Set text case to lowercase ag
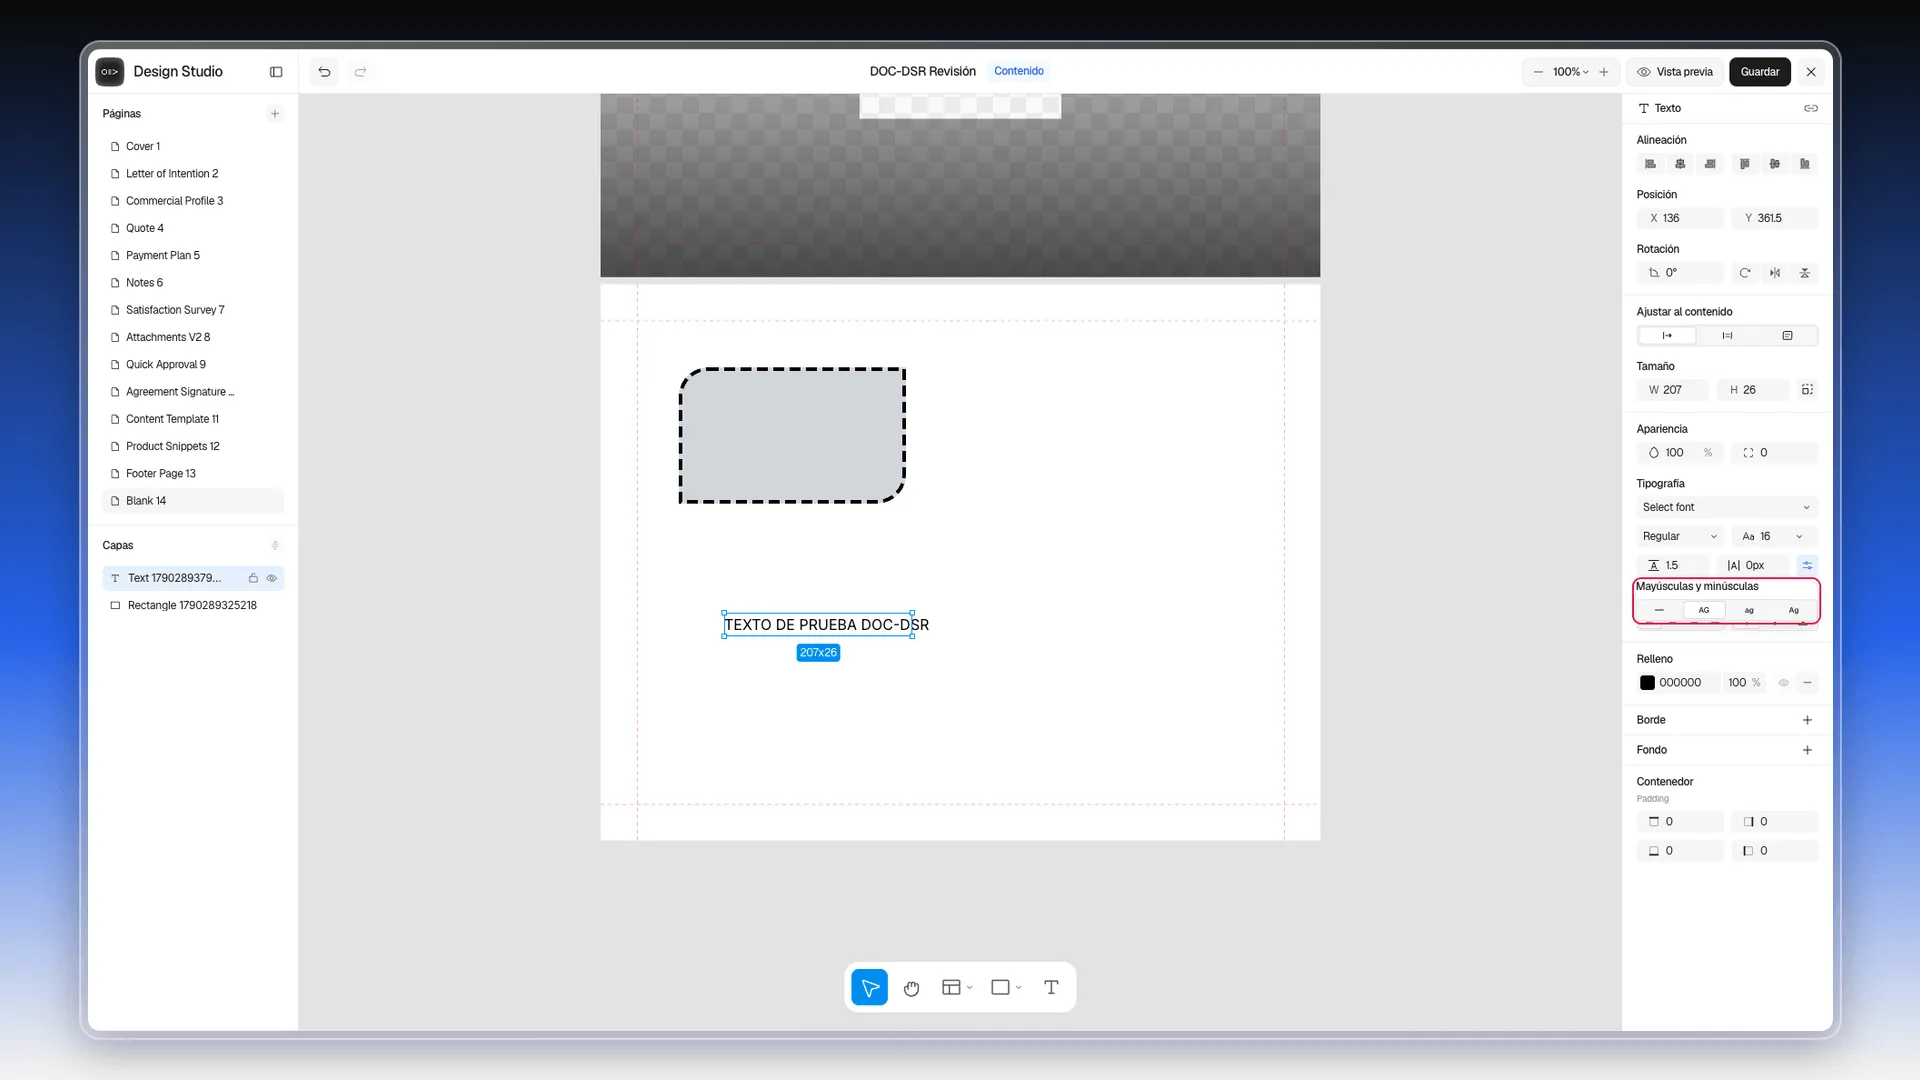 (1749, 610)
